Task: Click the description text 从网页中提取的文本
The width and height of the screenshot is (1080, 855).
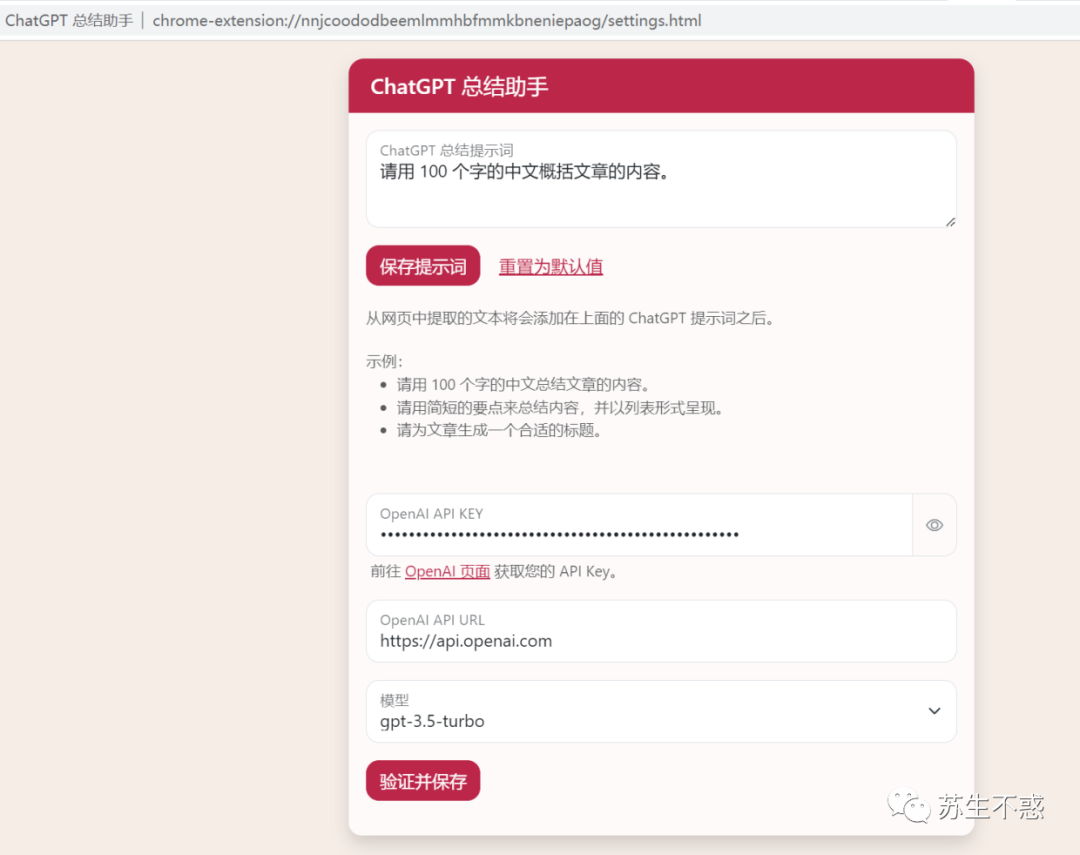Action: point(570,318)
